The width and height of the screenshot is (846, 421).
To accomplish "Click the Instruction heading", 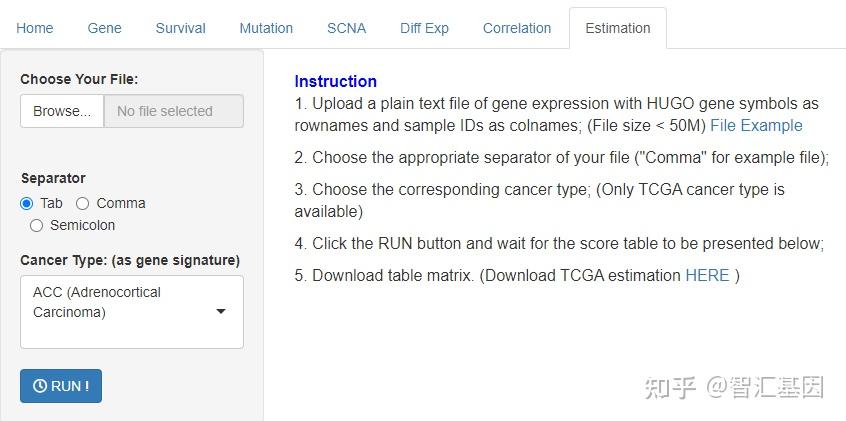I will tap(335, 81).
